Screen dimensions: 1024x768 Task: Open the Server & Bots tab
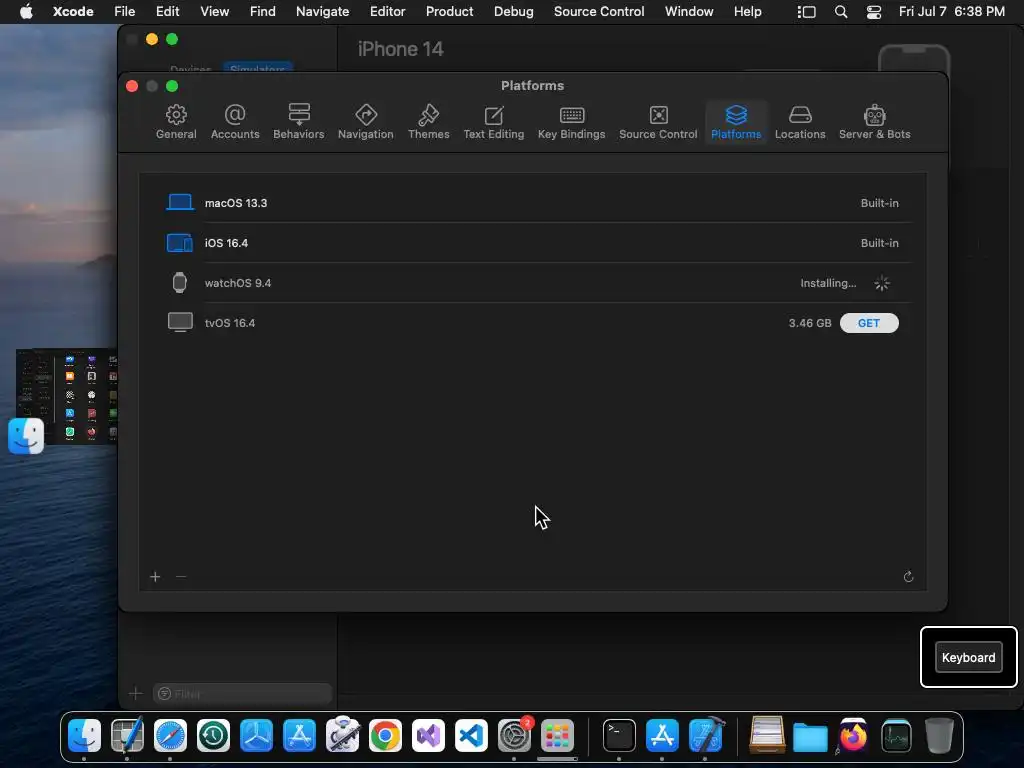[874, 122]
